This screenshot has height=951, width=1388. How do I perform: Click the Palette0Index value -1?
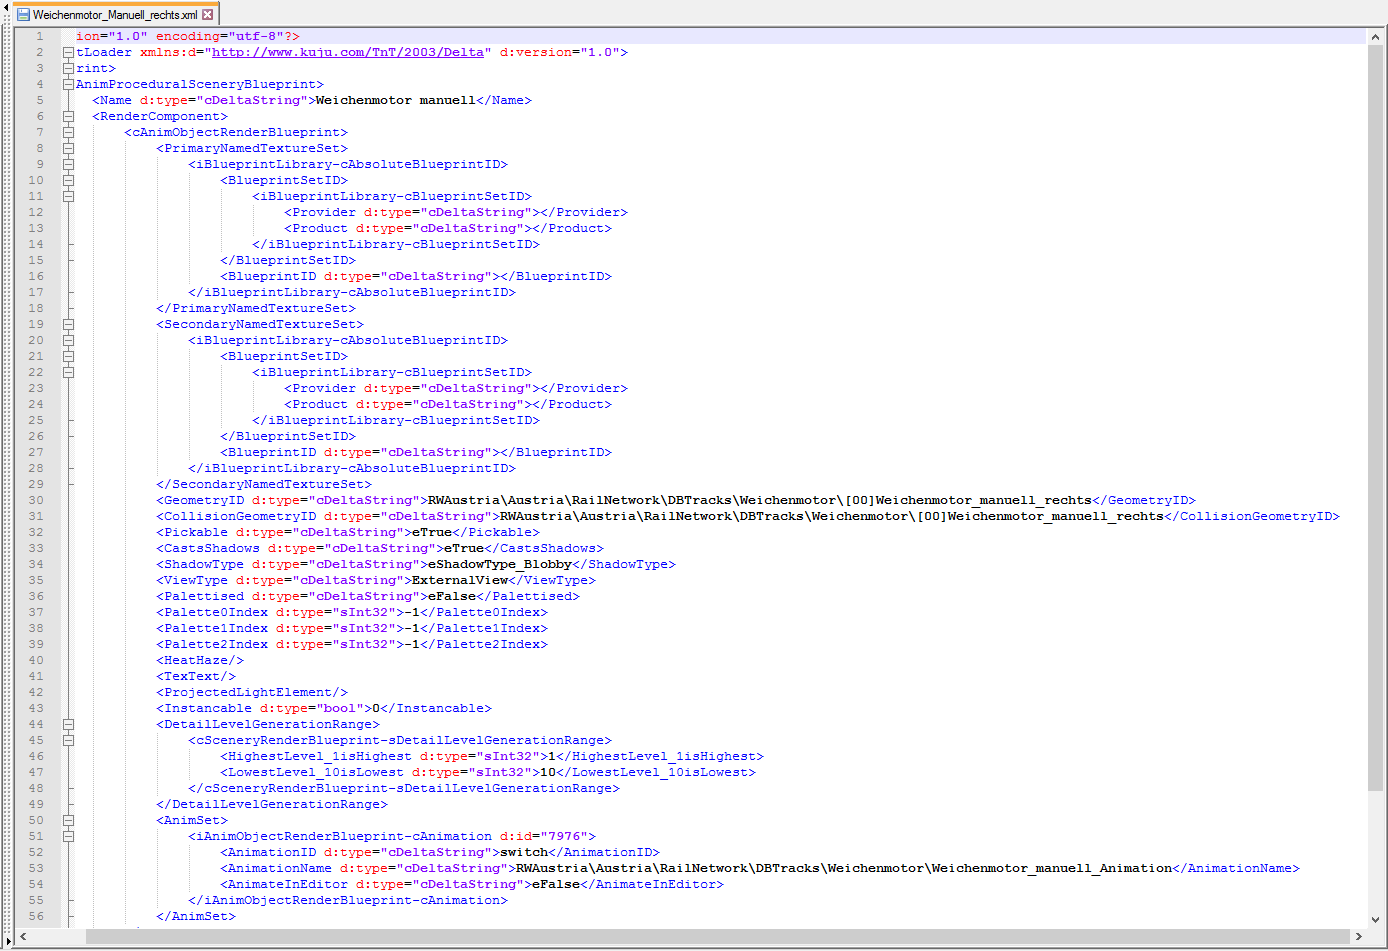(x=412, y=612)
